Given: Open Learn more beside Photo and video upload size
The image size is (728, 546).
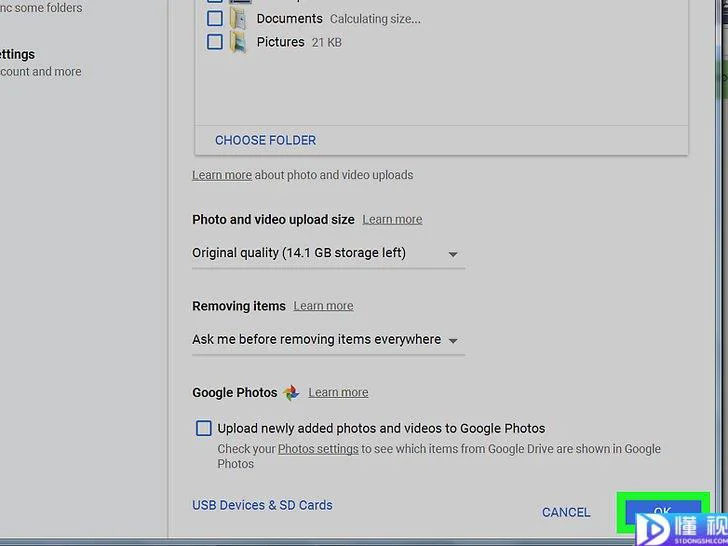Looking at the screenshot, I should 392,219.
